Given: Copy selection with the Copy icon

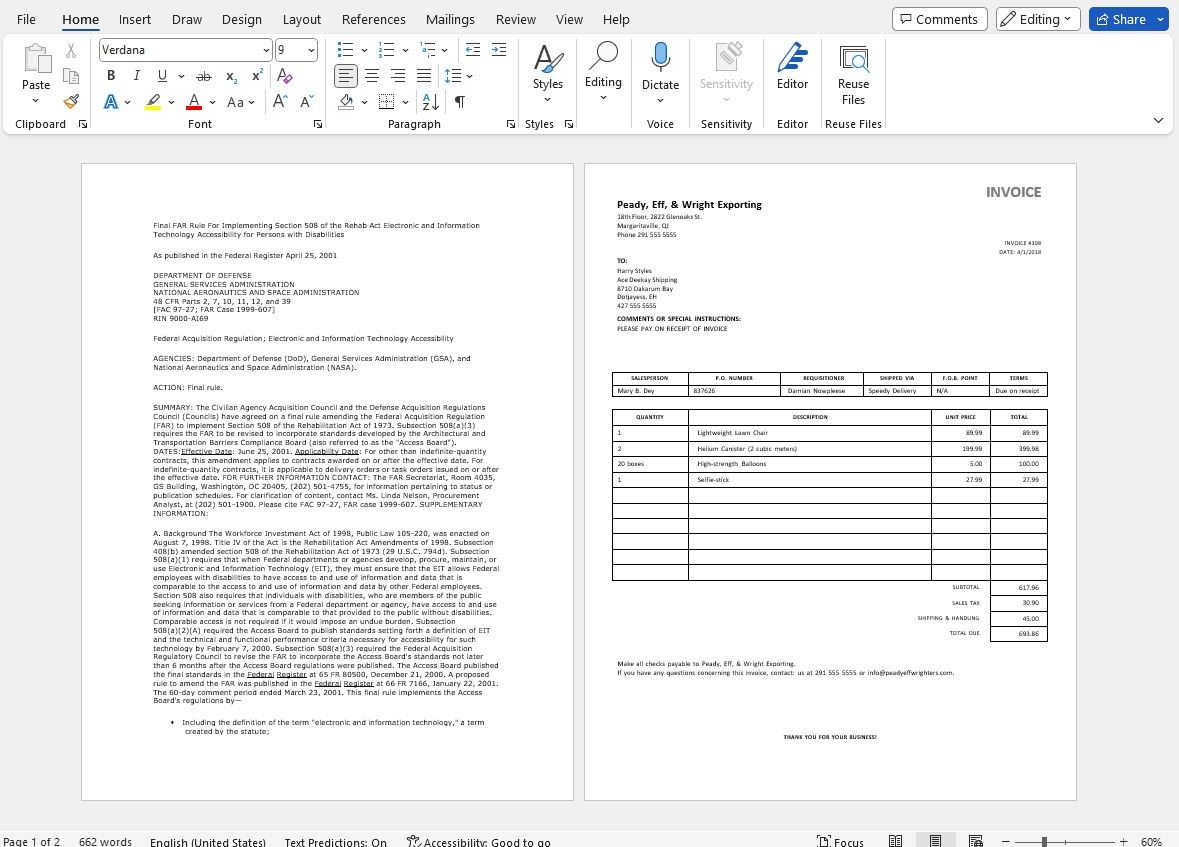Looking at the screenshot, I should coord(71,76).
